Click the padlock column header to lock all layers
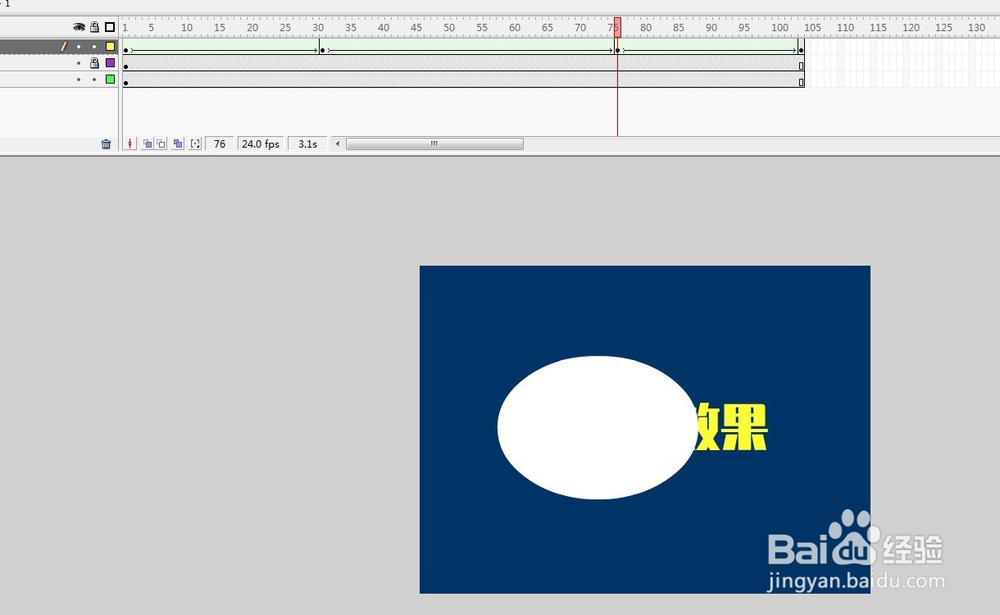The image size is (1000, 615). (94, 27)
